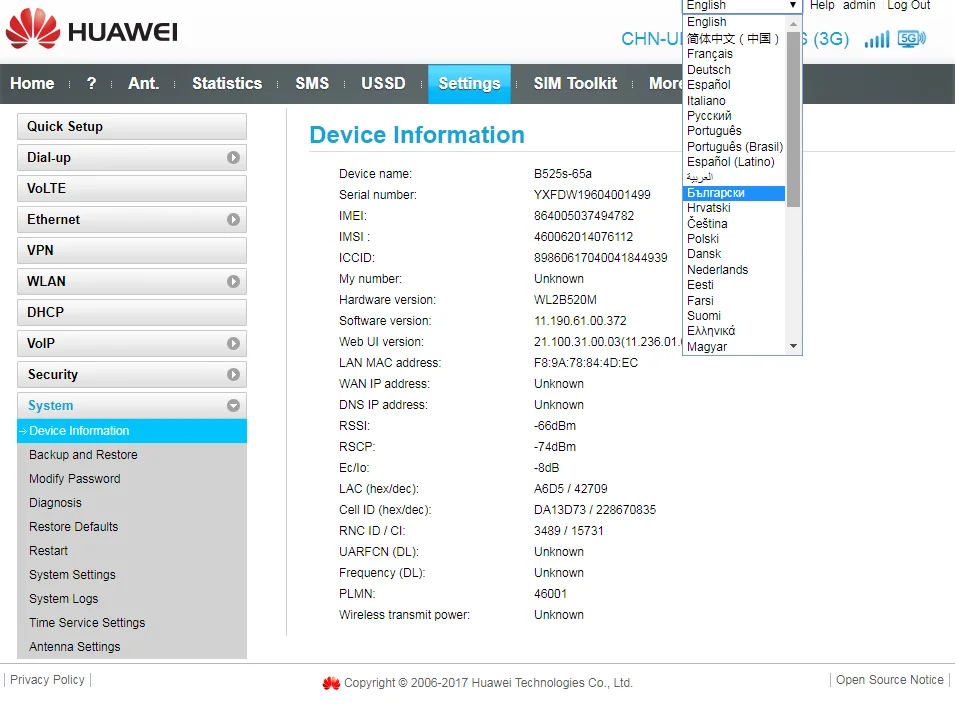Viewport: 959px width, 725px height.
Task: Click the Huawei logo in the header
Action: (x=92, y=29)
